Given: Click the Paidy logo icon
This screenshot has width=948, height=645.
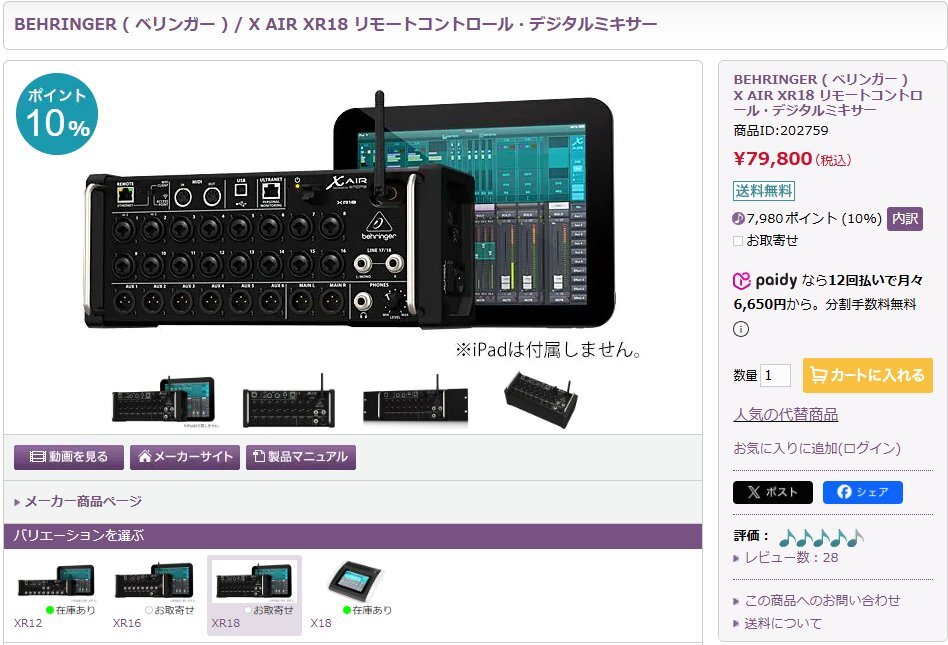Looking at the screenshot, I should click(x=741, y=281).
